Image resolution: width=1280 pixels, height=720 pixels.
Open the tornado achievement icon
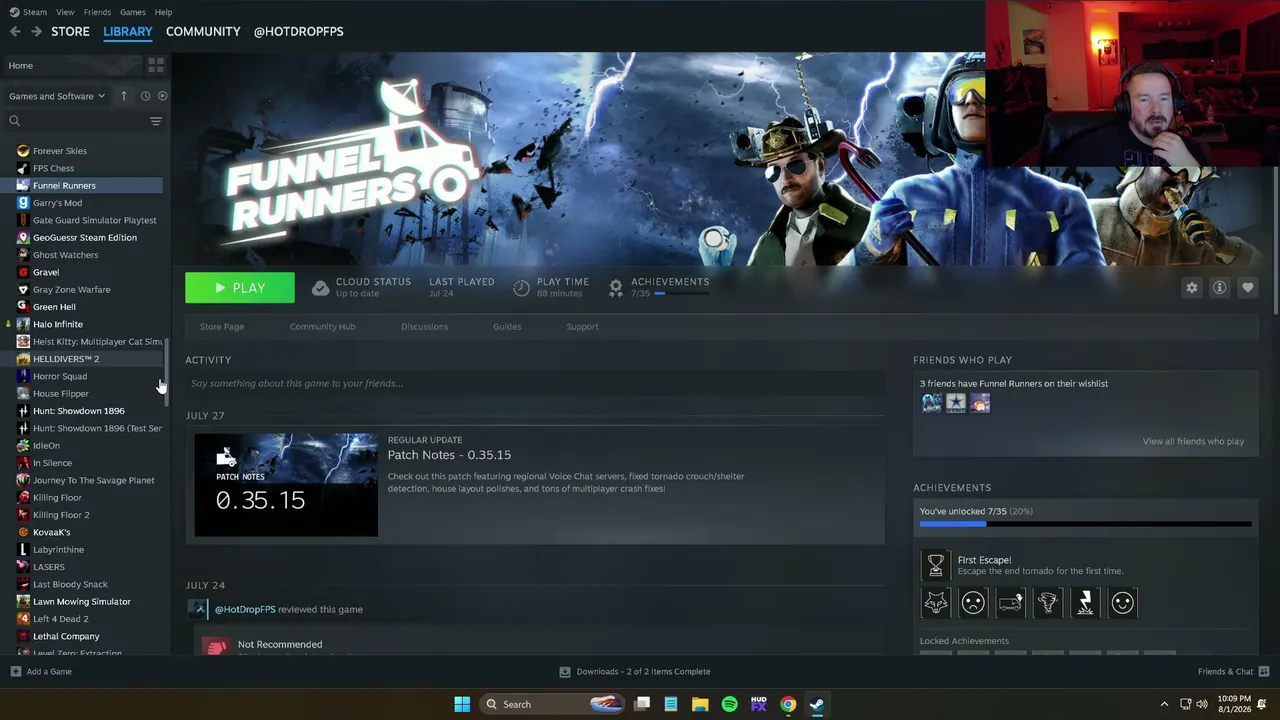[1048, 602]
